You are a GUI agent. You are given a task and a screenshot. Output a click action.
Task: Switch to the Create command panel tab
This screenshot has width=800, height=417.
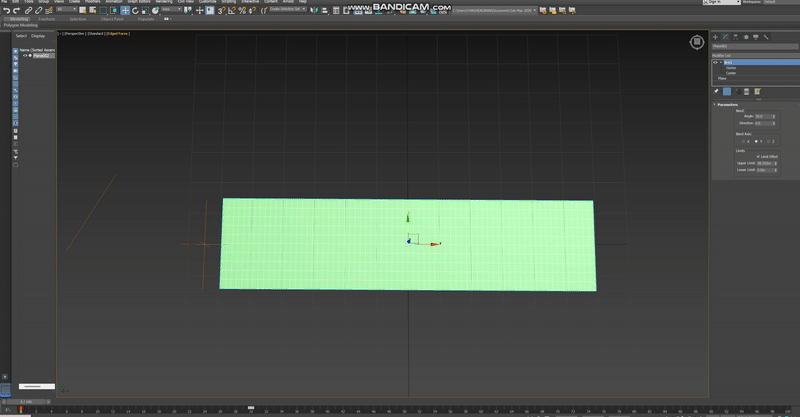tap(715, 37)
